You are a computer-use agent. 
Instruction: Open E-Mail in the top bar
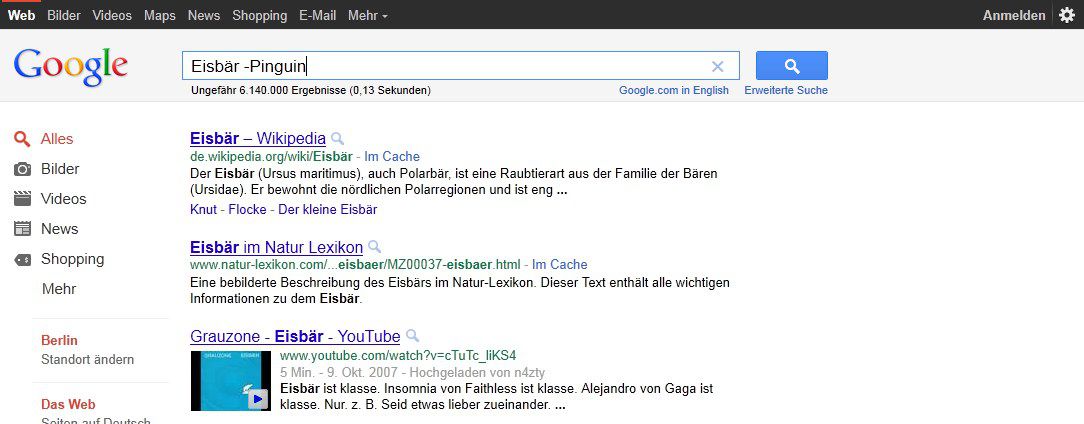[x=318, y=15]
